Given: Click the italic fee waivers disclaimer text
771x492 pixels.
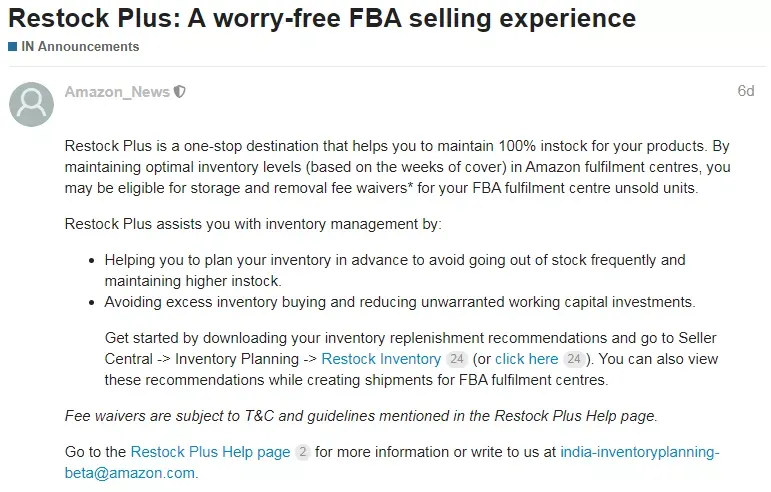Looking at the screenshot, I should pos(361,416).
